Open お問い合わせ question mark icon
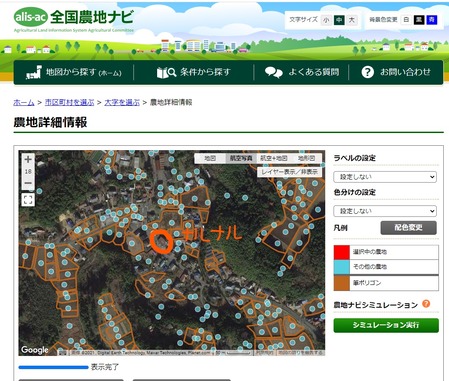This screenshot has height=381, width=449. point(367,72)
